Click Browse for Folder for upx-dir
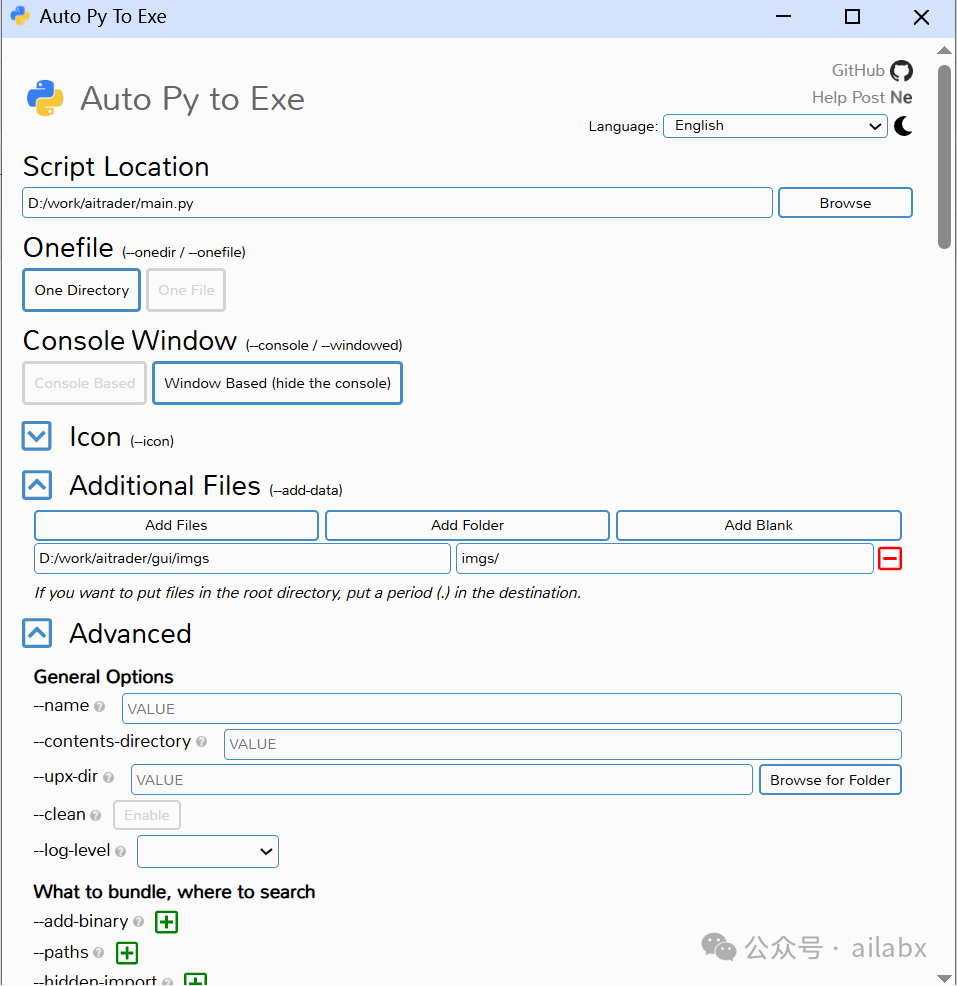 tap(830, 780)
